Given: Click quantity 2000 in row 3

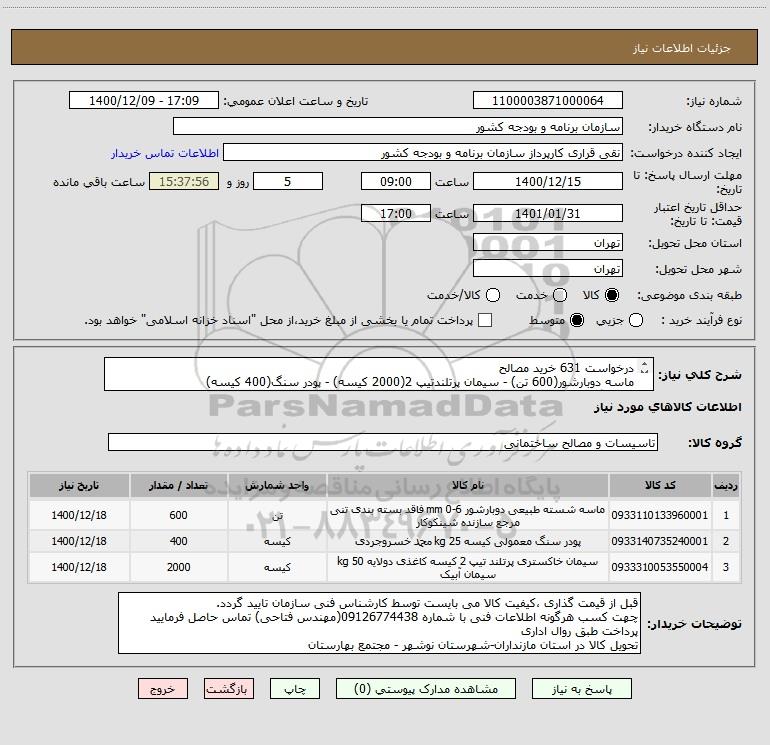Looking at the screenshot, I should coord(178,567).
